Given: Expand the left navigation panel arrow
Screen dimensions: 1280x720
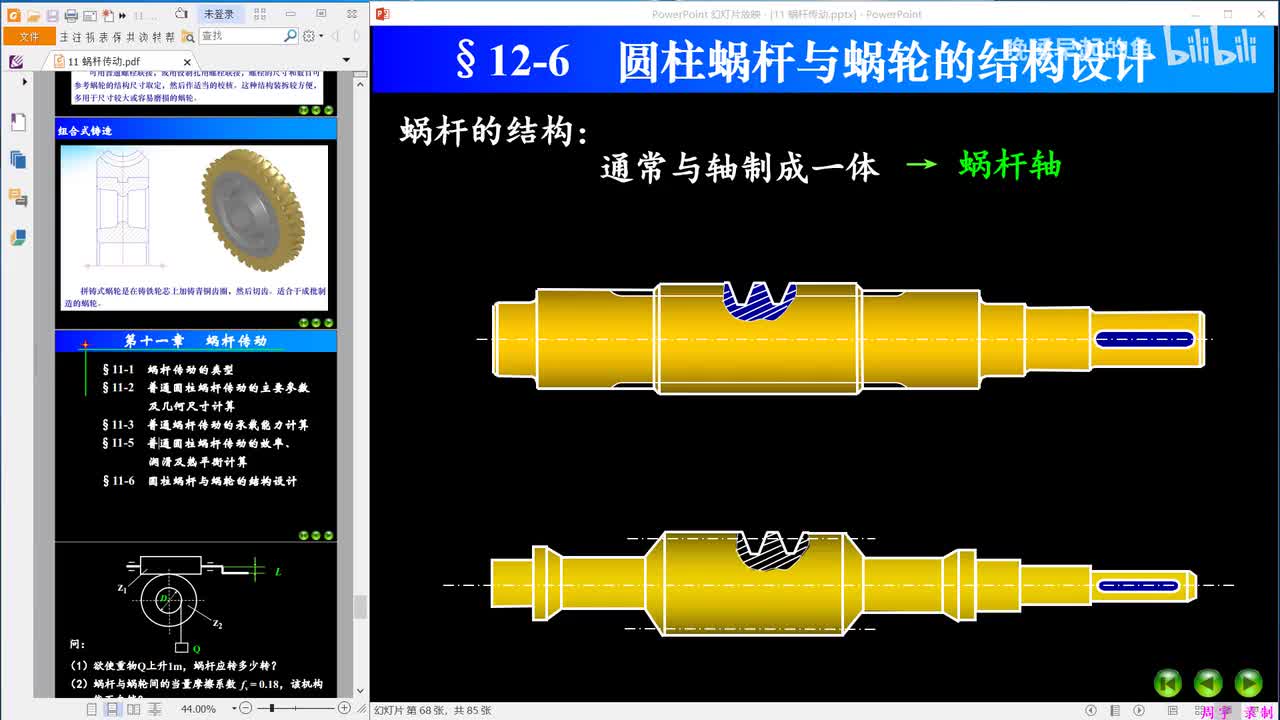Looking at the screenshot, I should click(24, 82).
